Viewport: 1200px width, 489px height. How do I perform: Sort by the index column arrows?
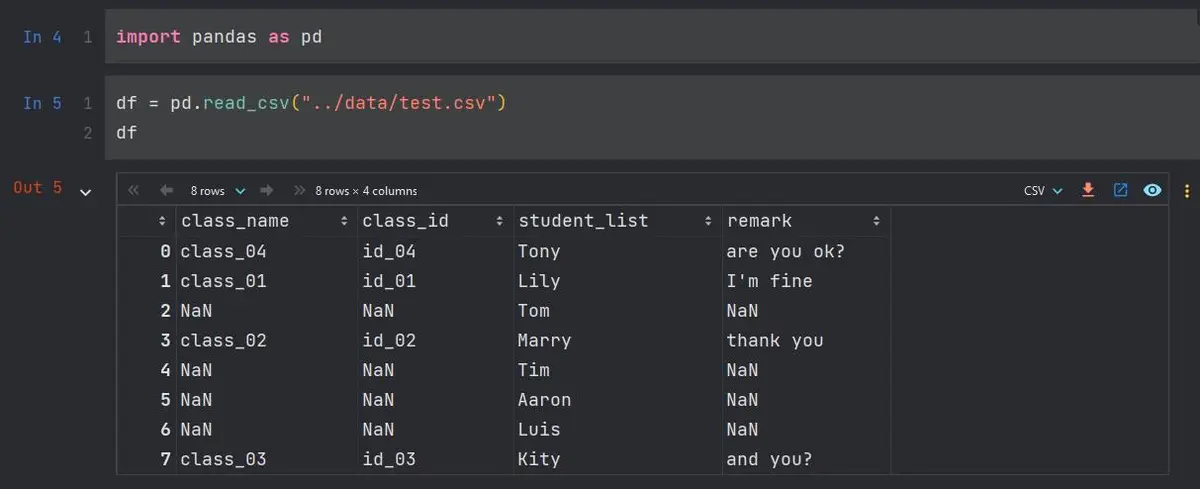point(162,221)
